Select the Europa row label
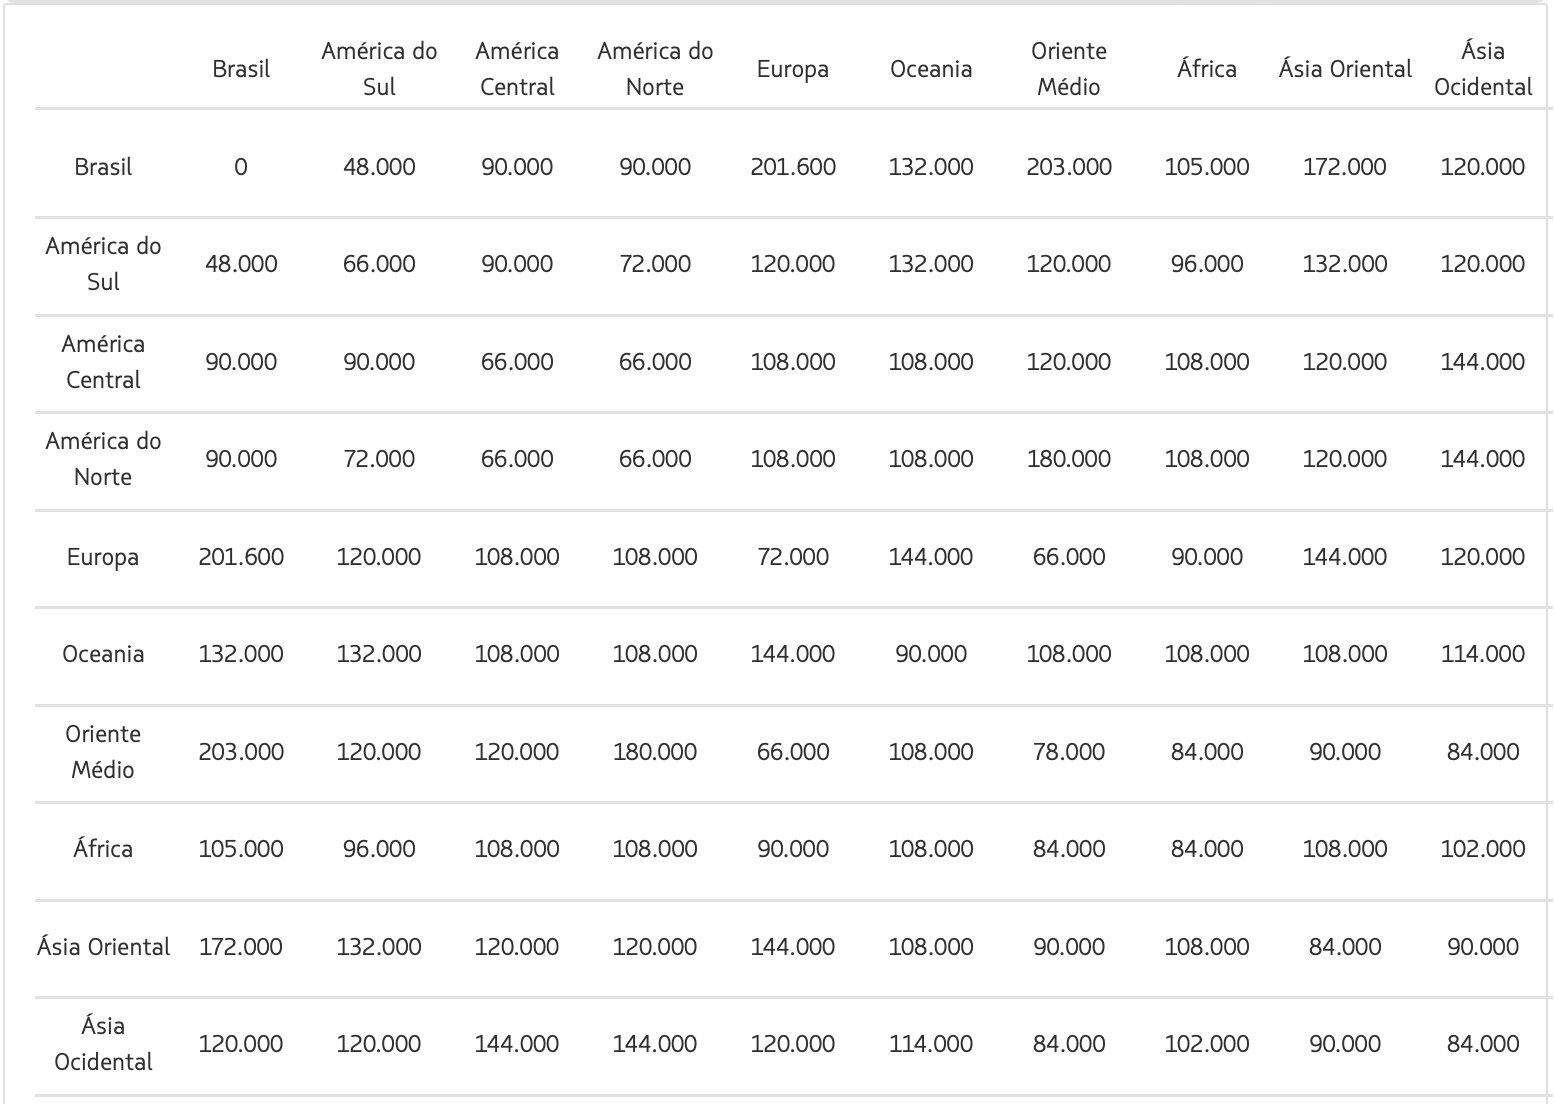Screen dimensions: 1554x1104 (103, 557)
